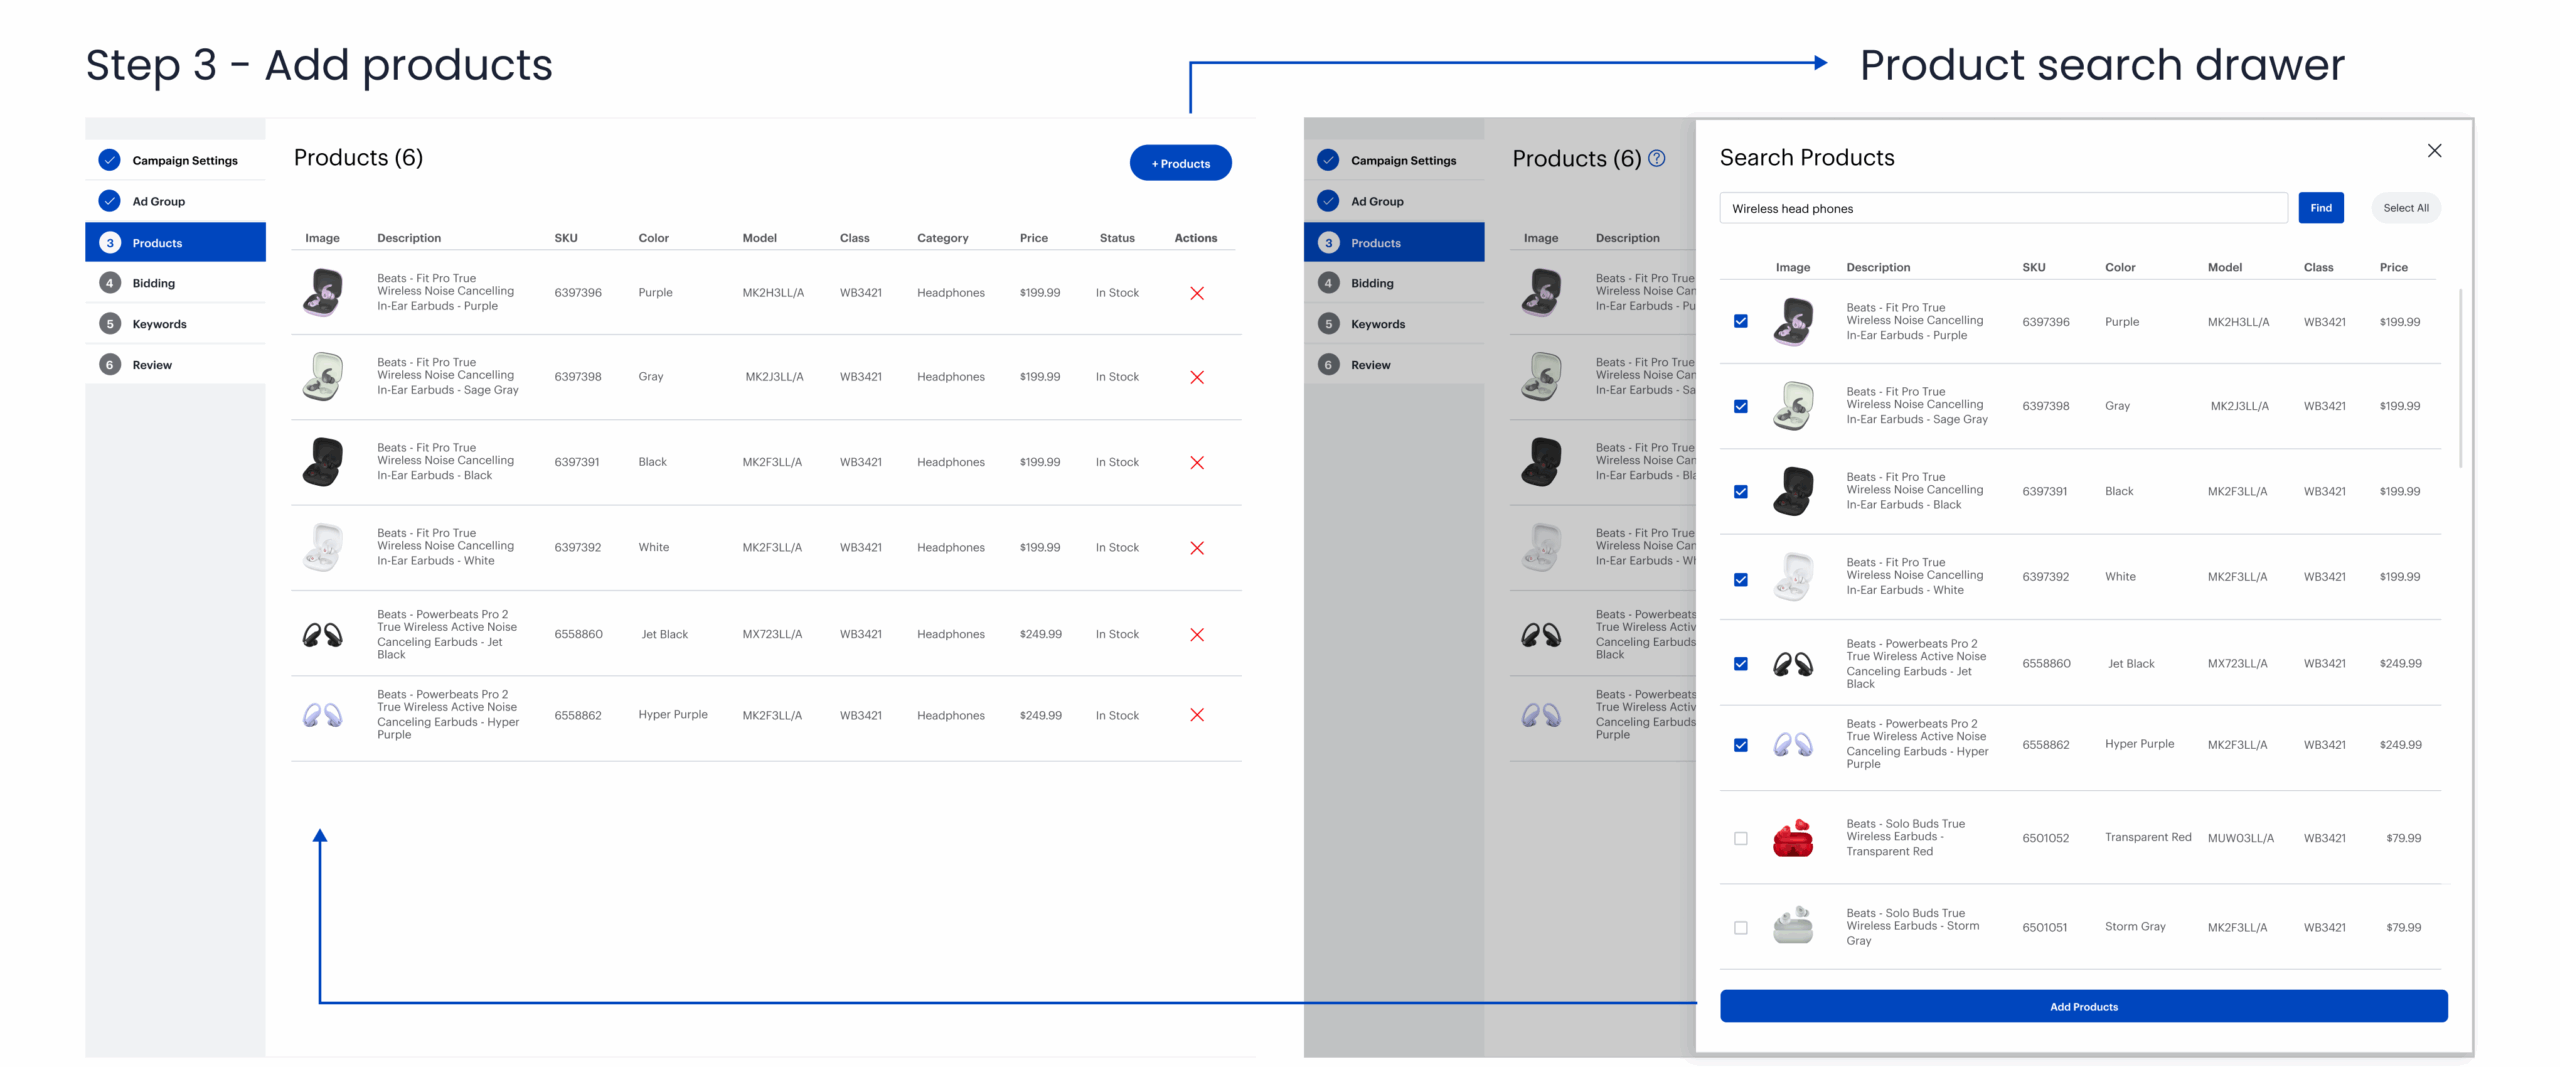2560x1067 pixels.
Task: Click the Add Products button
Action: pos(2083,1006)
